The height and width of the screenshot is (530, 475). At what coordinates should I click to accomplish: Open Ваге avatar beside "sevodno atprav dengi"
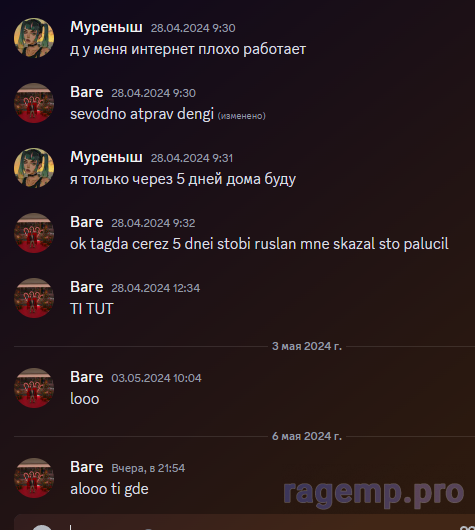(34, 103)
